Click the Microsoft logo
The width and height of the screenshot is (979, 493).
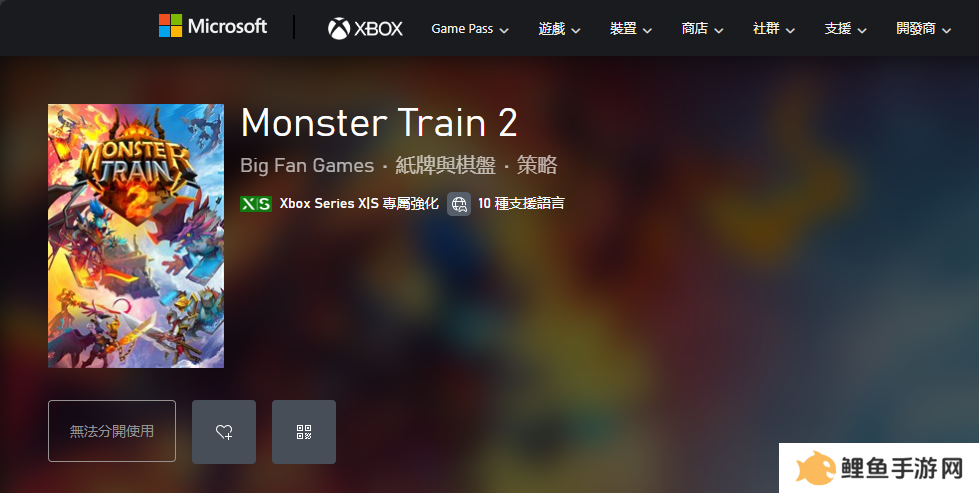[213, 26]
